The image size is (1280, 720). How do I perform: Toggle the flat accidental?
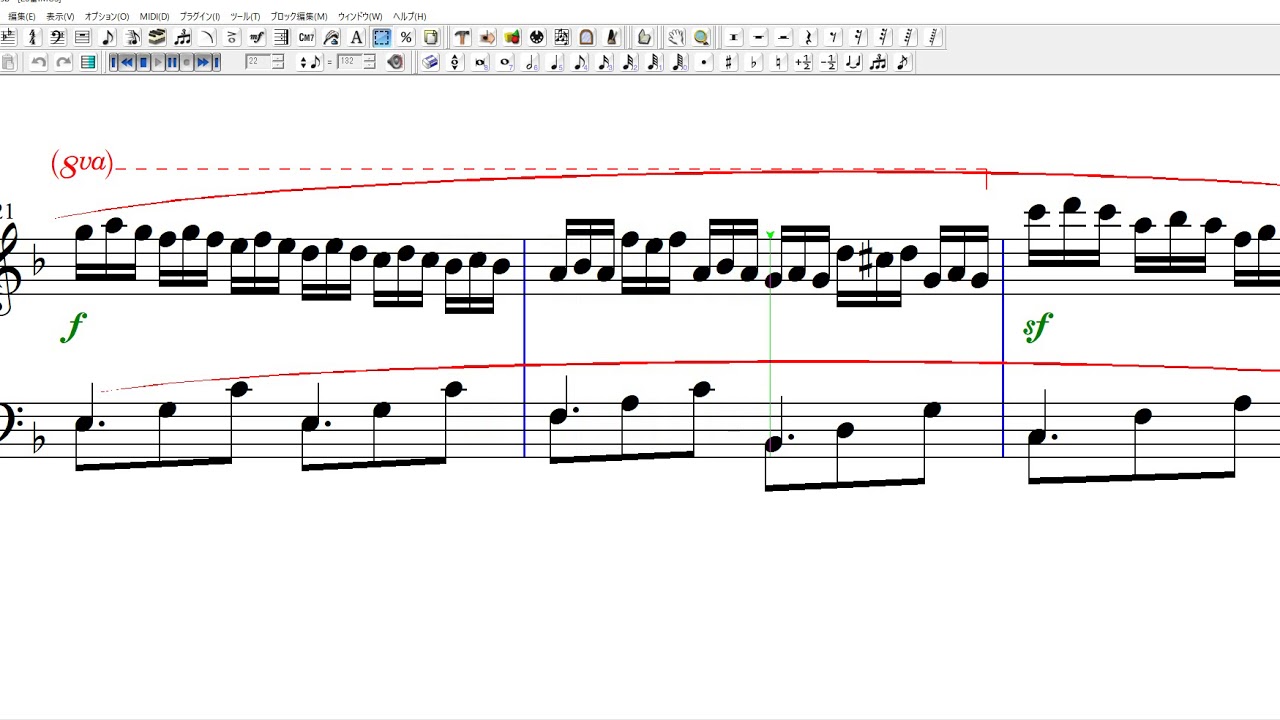pyautogui.click(x=754, y=62)
